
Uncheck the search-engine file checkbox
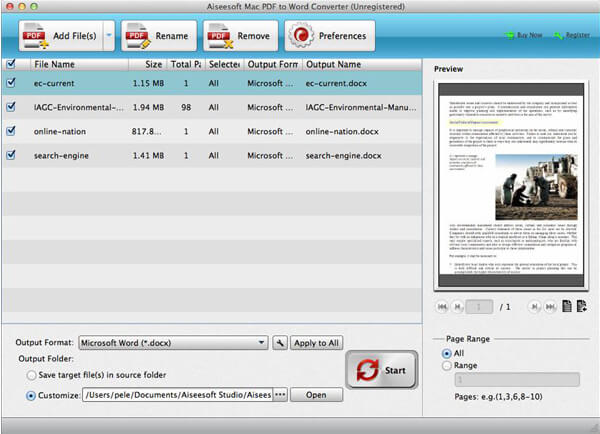[x=11, y=155]
